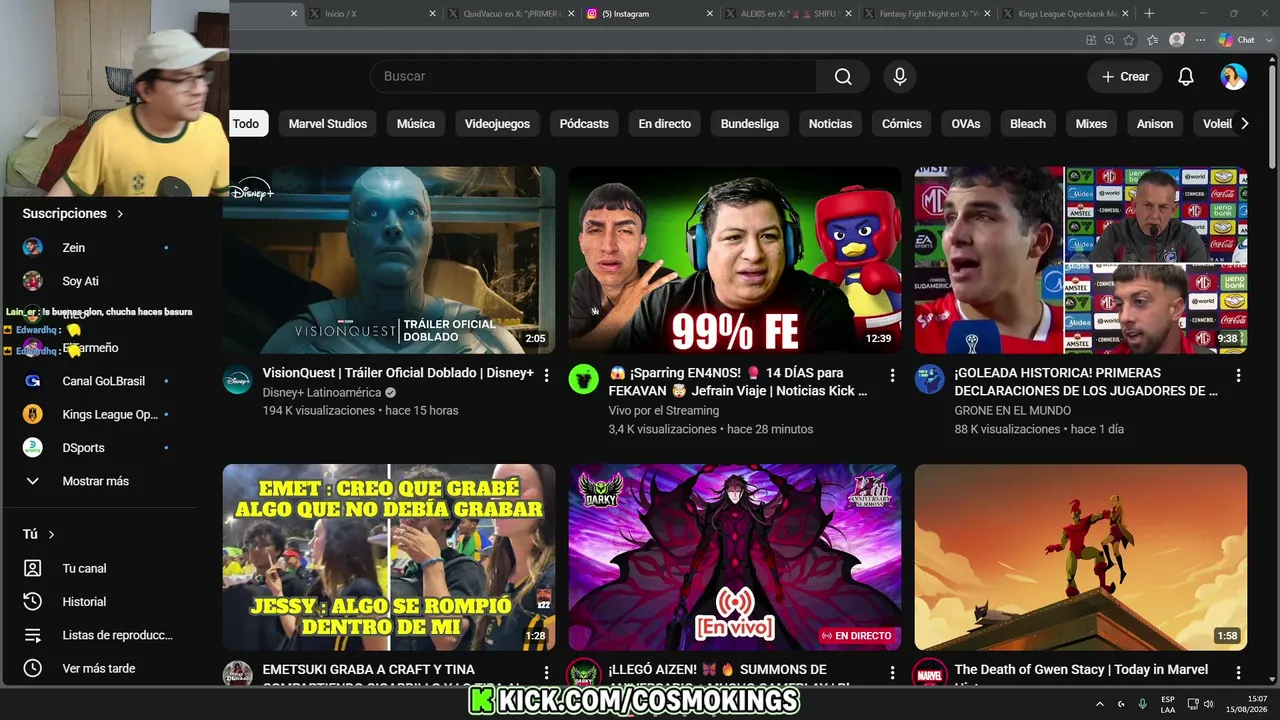Open the Disney+ Latinoamérica channel name link
Screen dimensions: 1280x720
[323, 392]
